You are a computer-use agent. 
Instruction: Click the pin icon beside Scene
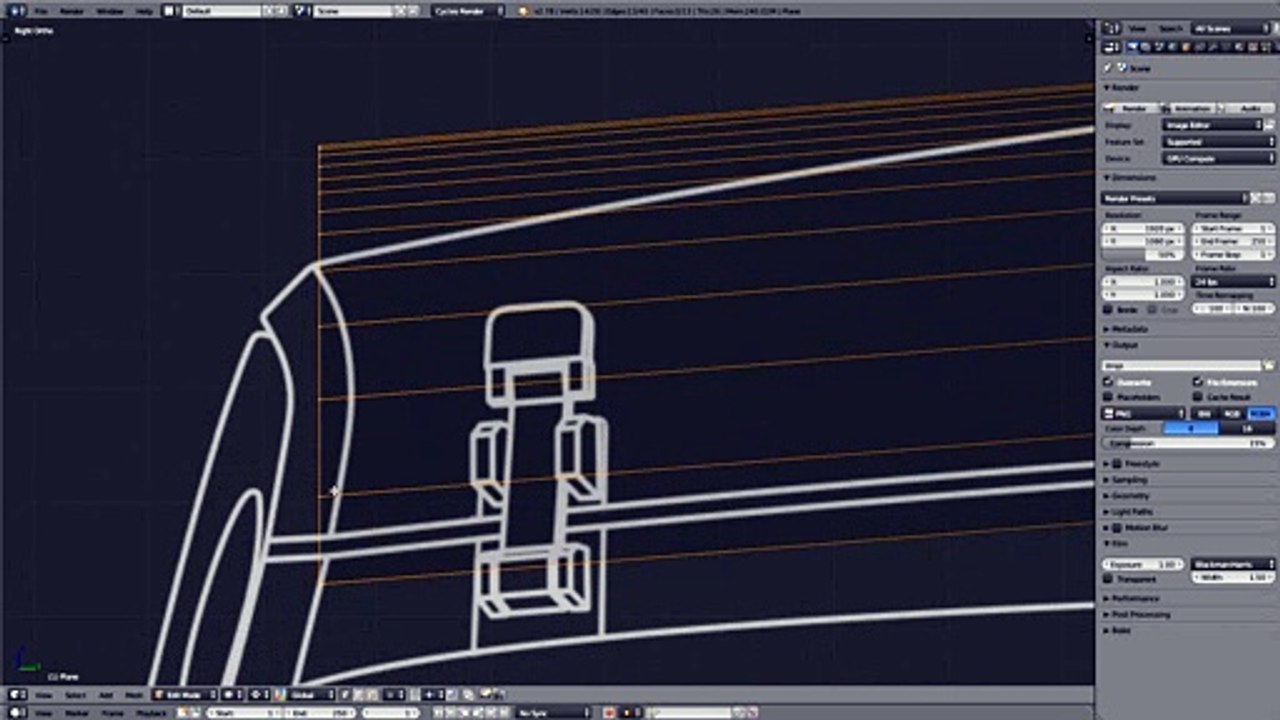(1108, 68)
